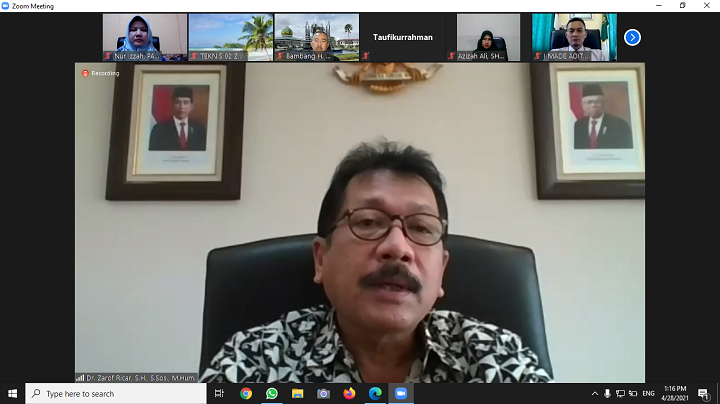Show next participants with the blue arrow
Viewport: 720px width, 404px height.
pyautogui.click(x=632, y=37)
